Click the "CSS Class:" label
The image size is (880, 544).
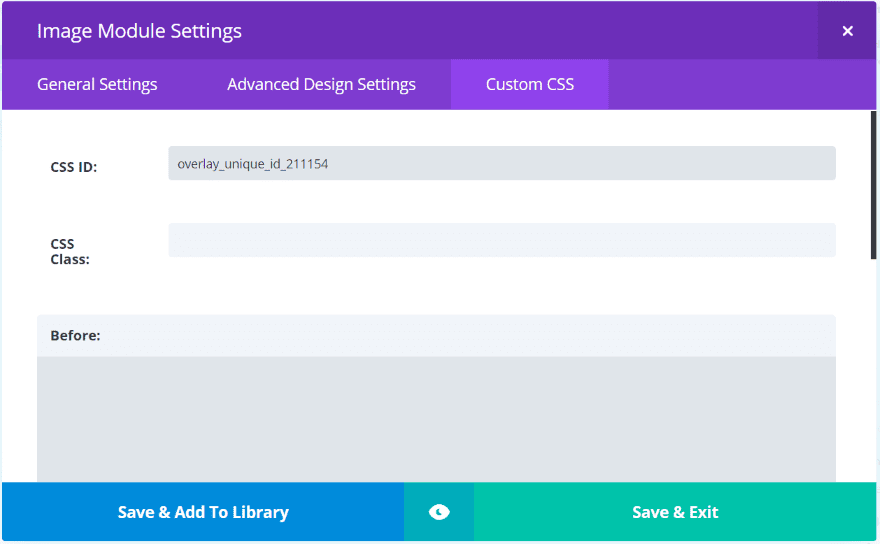70,251
